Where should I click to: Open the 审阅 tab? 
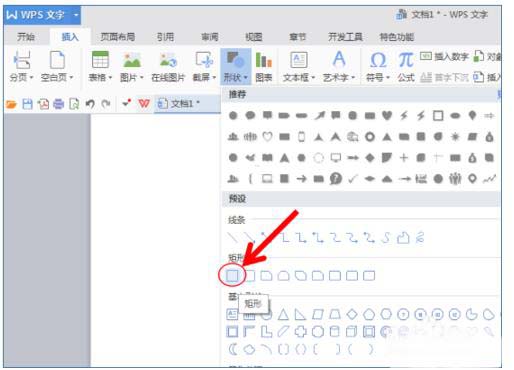click(210, 37)
